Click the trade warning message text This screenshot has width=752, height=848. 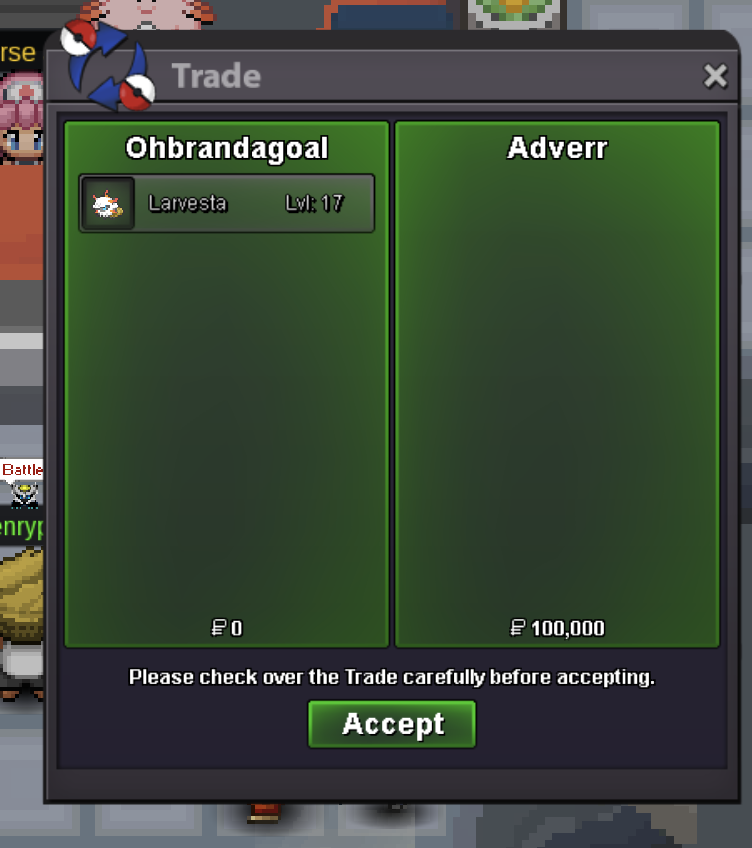tap(392, 677)
